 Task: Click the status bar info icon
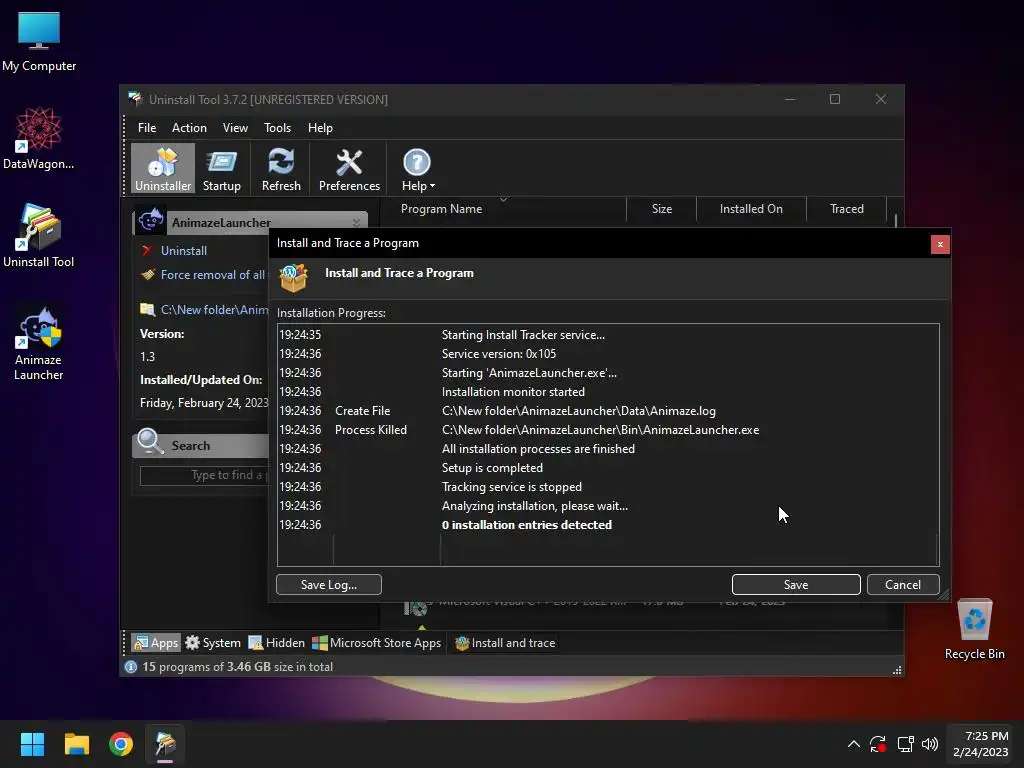pyautogui.click(x=131, y=667)
